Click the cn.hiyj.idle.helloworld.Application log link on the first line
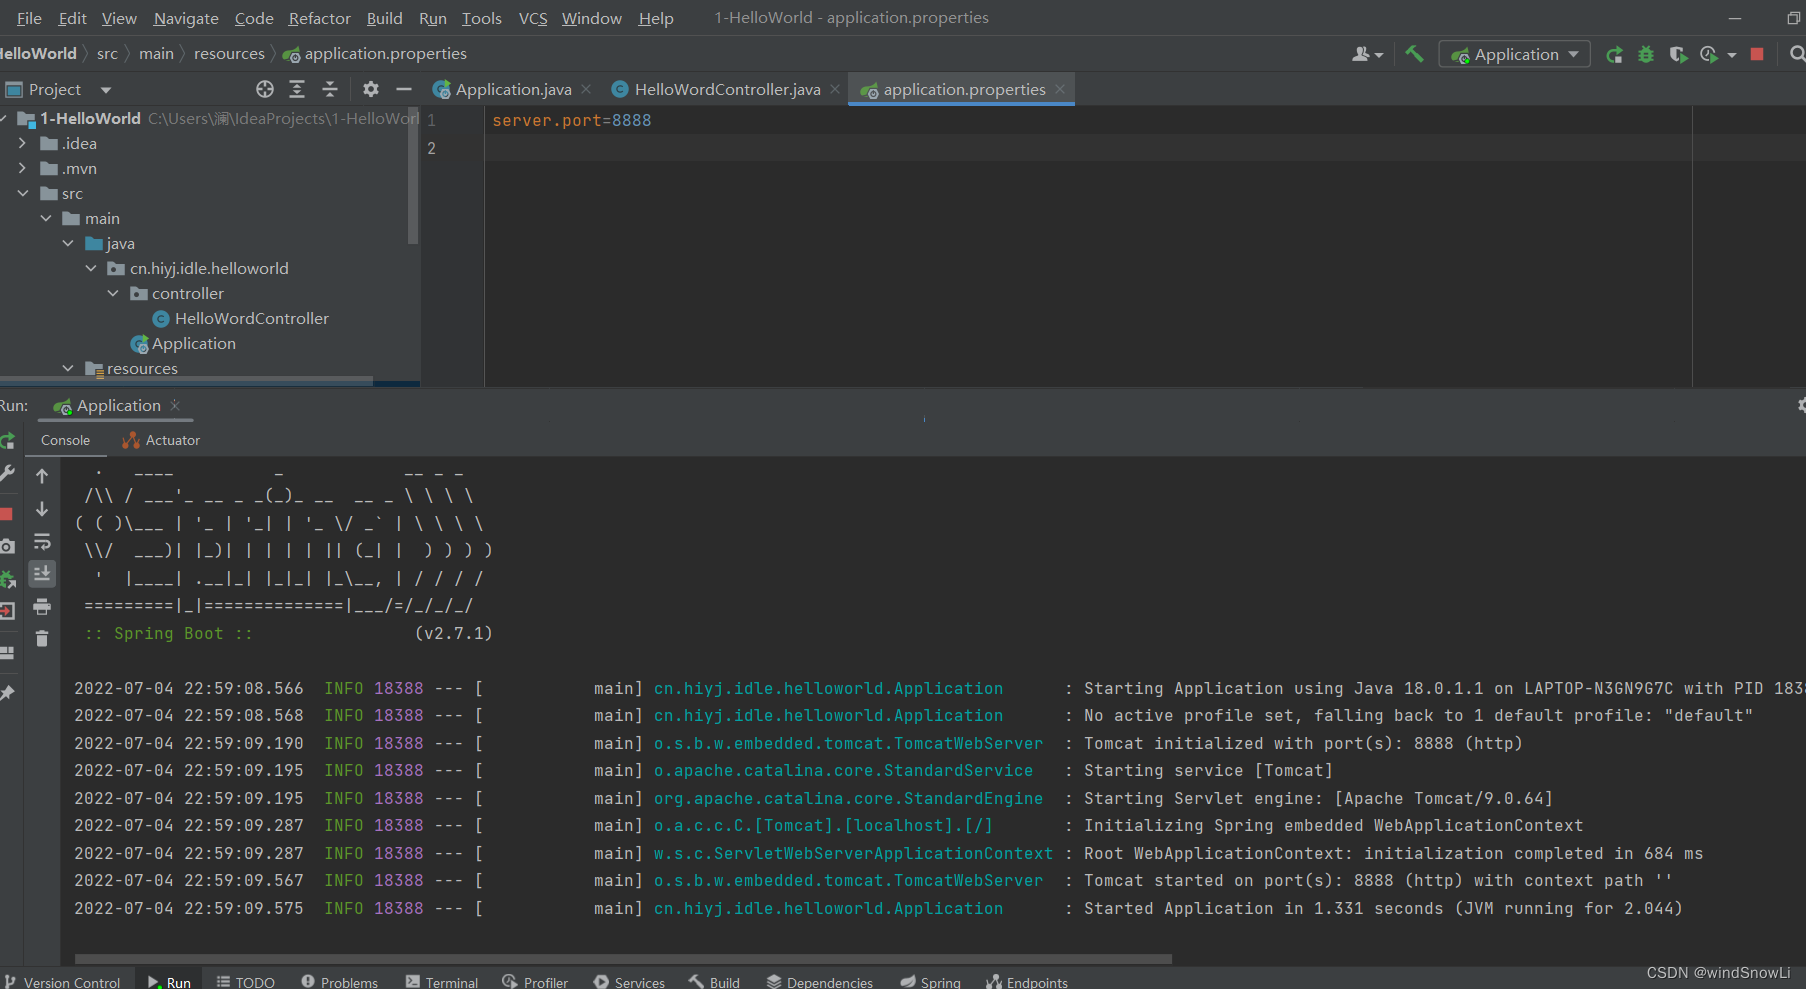1806x989 pixels. tap(828, 688)
